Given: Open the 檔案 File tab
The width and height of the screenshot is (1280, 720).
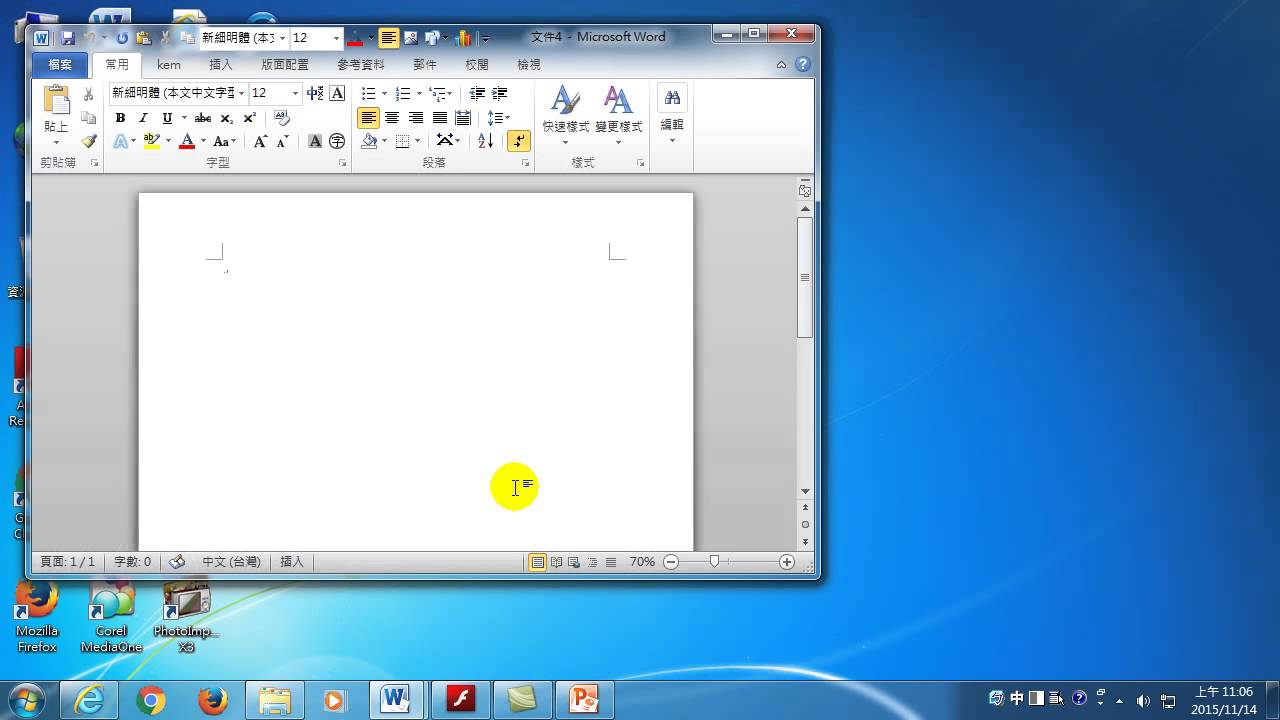Looking at the screenshot, I should pyautogui.click(x=60, y=64).
